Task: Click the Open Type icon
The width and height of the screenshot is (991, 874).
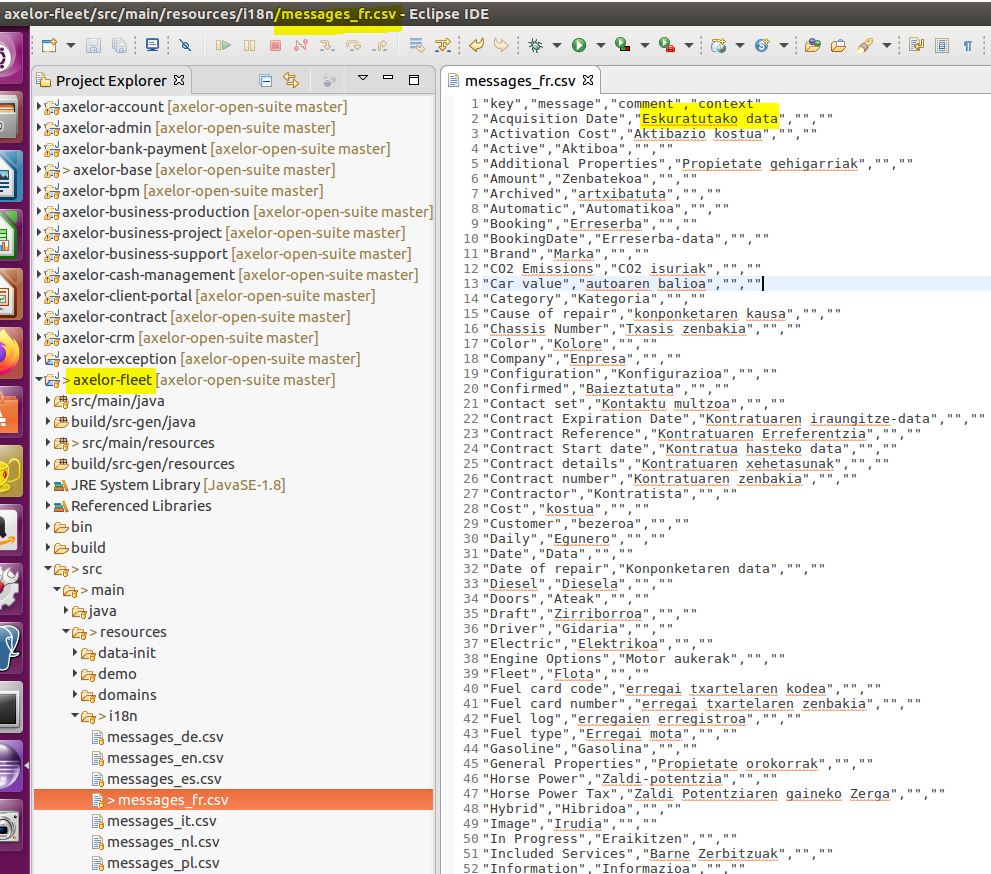Action: [813, 46]
